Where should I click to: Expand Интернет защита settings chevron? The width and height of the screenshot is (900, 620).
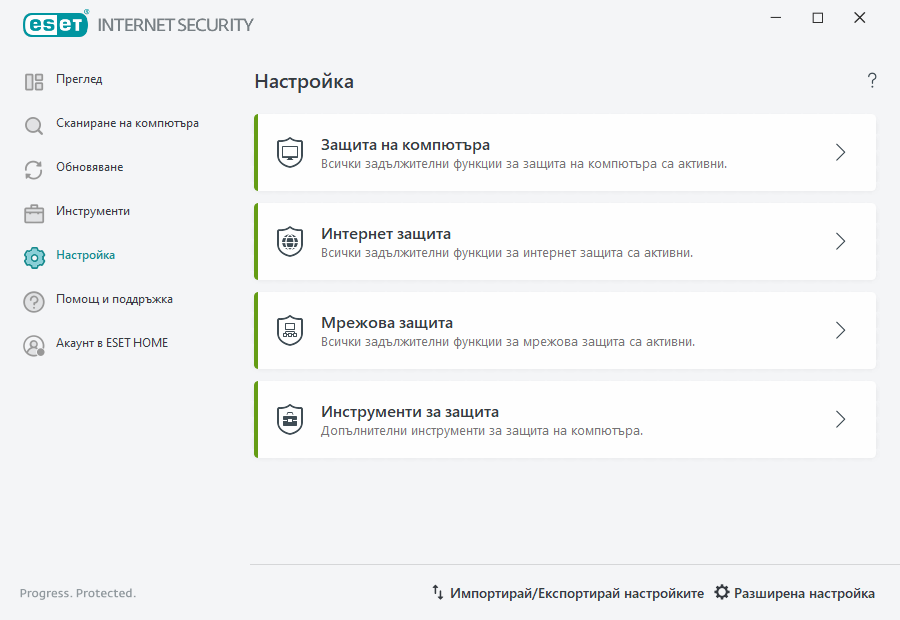pos(840,240)
